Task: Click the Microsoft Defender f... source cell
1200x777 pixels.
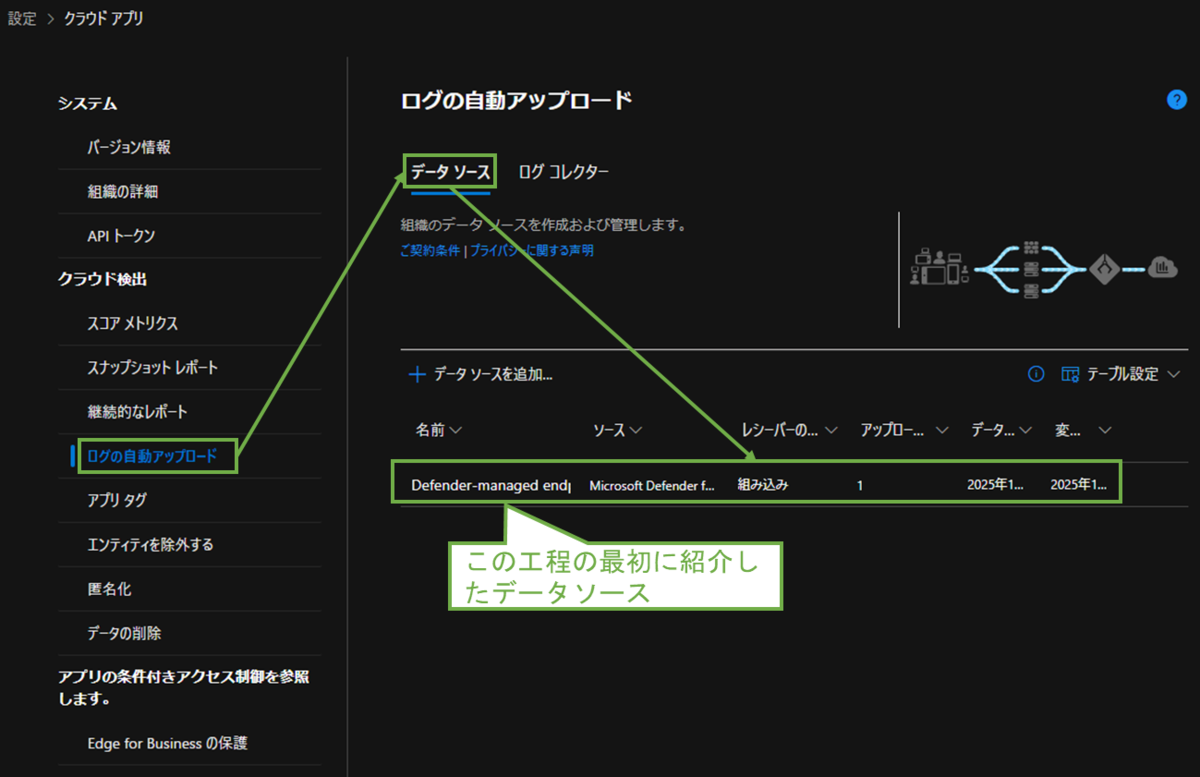Action: pyautogui.click(x=652, y=485)
